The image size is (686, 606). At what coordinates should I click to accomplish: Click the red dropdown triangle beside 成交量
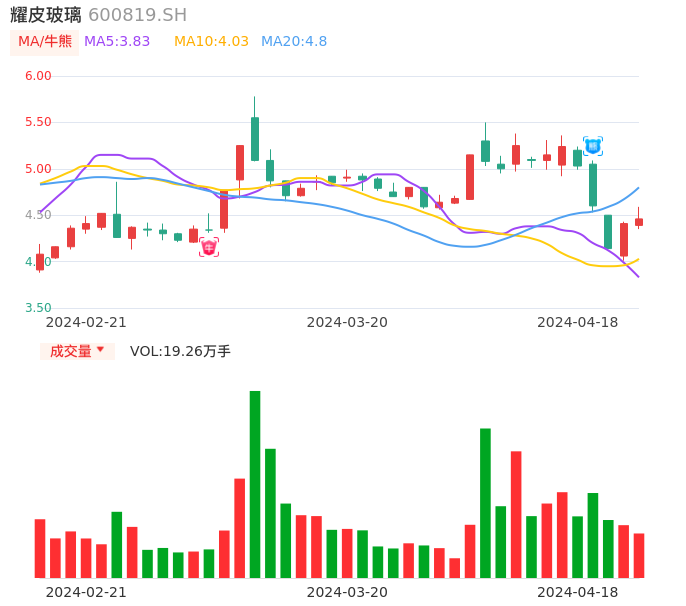(100, 350)
